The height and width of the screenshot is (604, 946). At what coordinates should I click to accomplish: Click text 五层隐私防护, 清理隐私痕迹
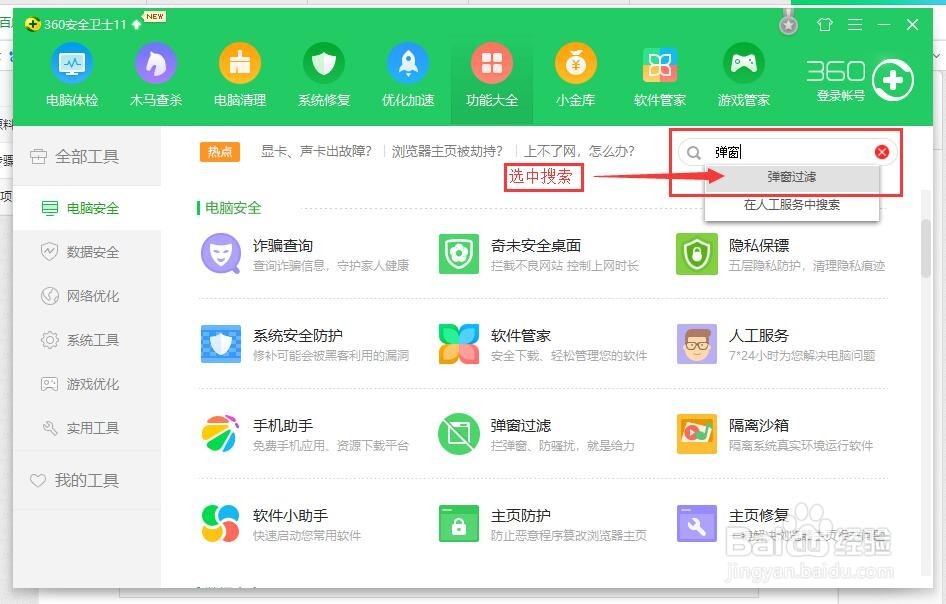807,265
